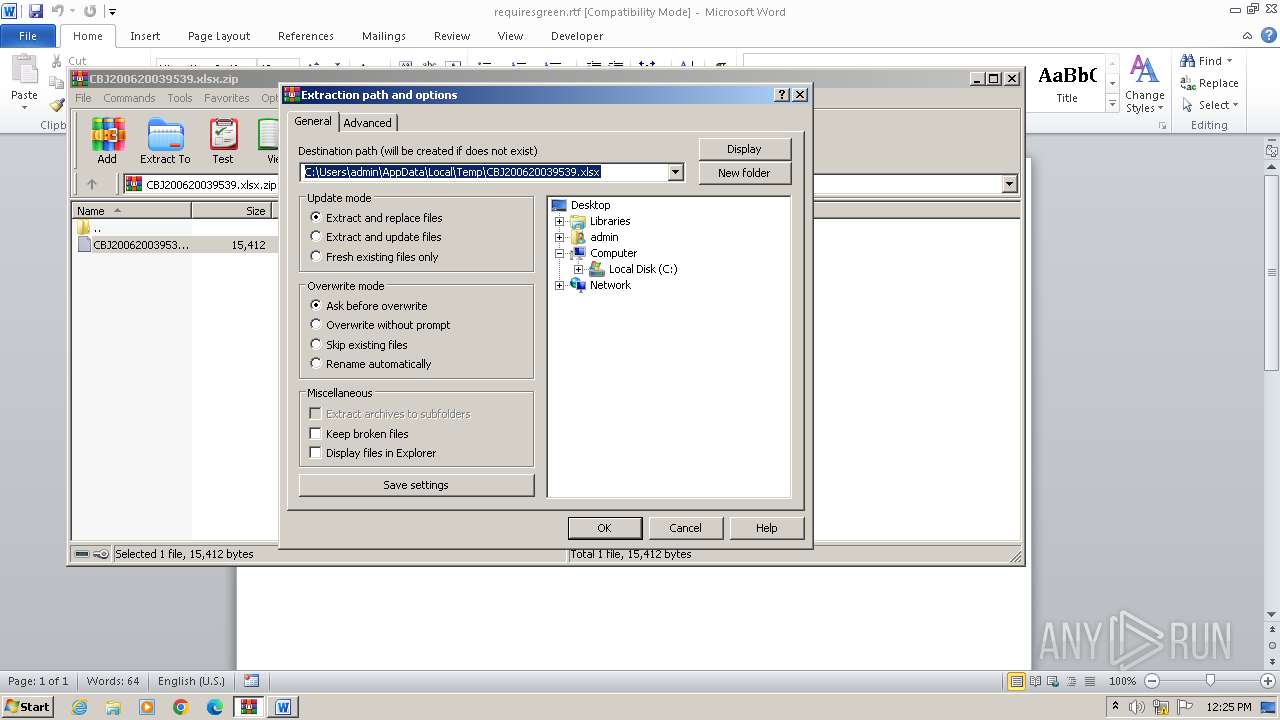
Task: Switch to Print Layout view icon
Action: (1016, 681)
